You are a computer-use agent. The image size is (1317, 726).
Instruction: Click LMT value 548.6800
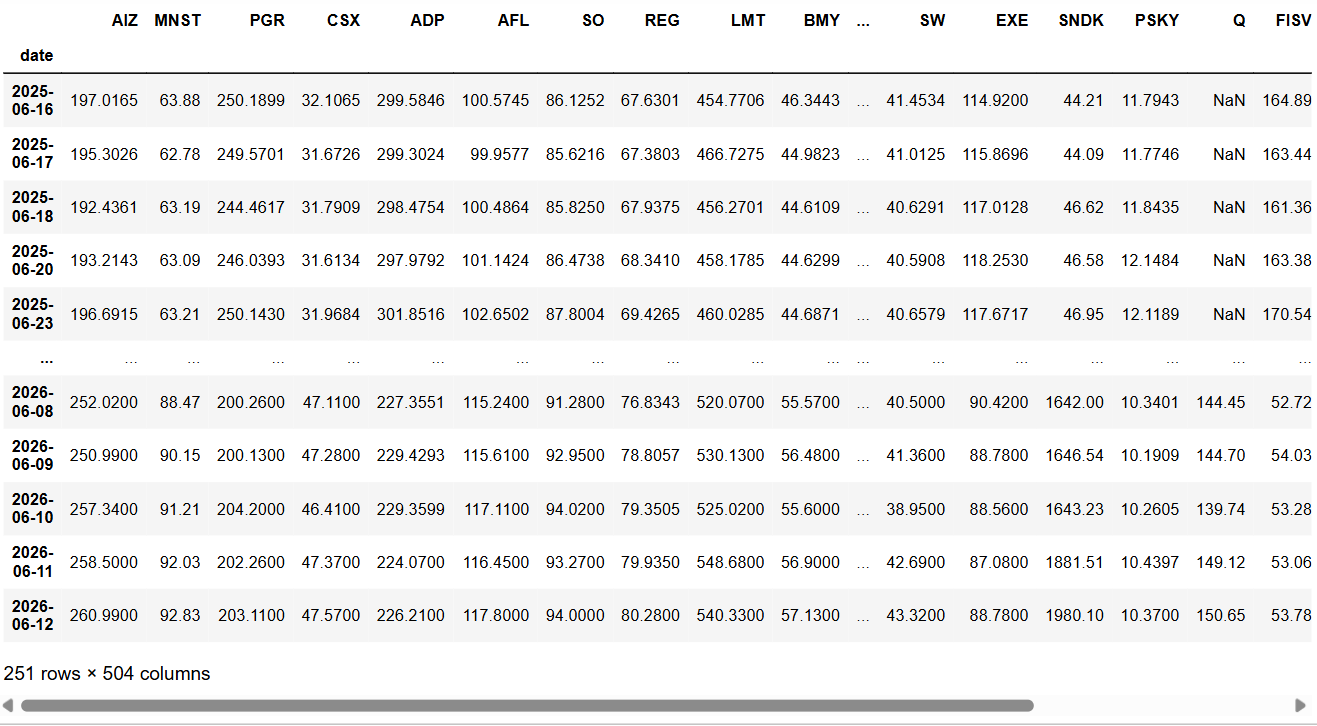(x=730, y=562)
